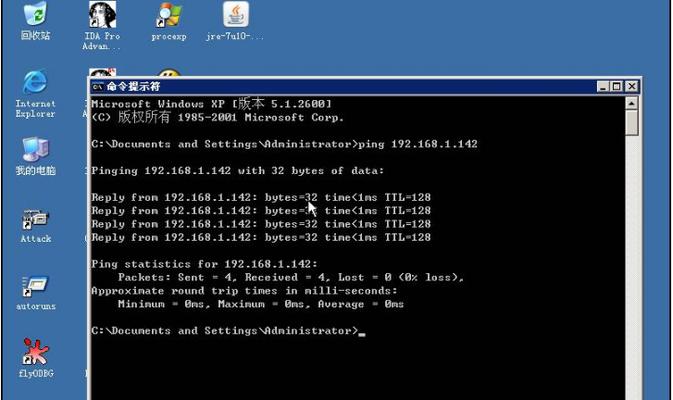Click the blinking cursor at the prompt
673x400 pixels.
coord(361,333)
